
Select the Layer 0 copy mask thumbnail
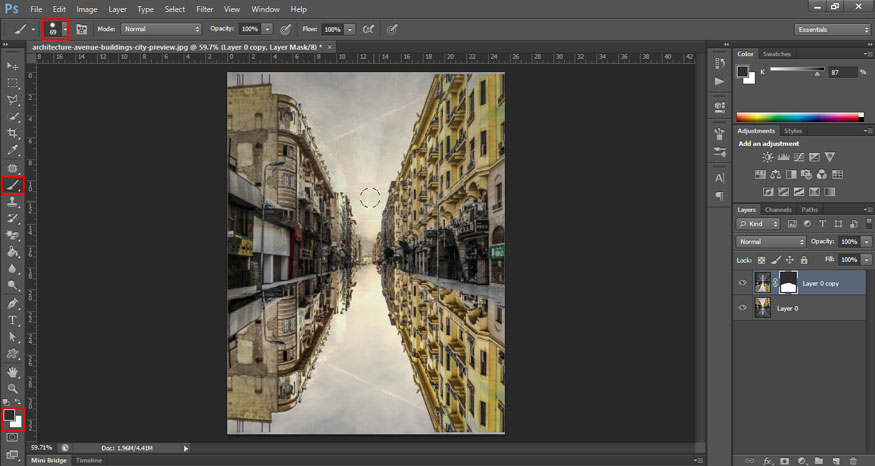(788, 283)
